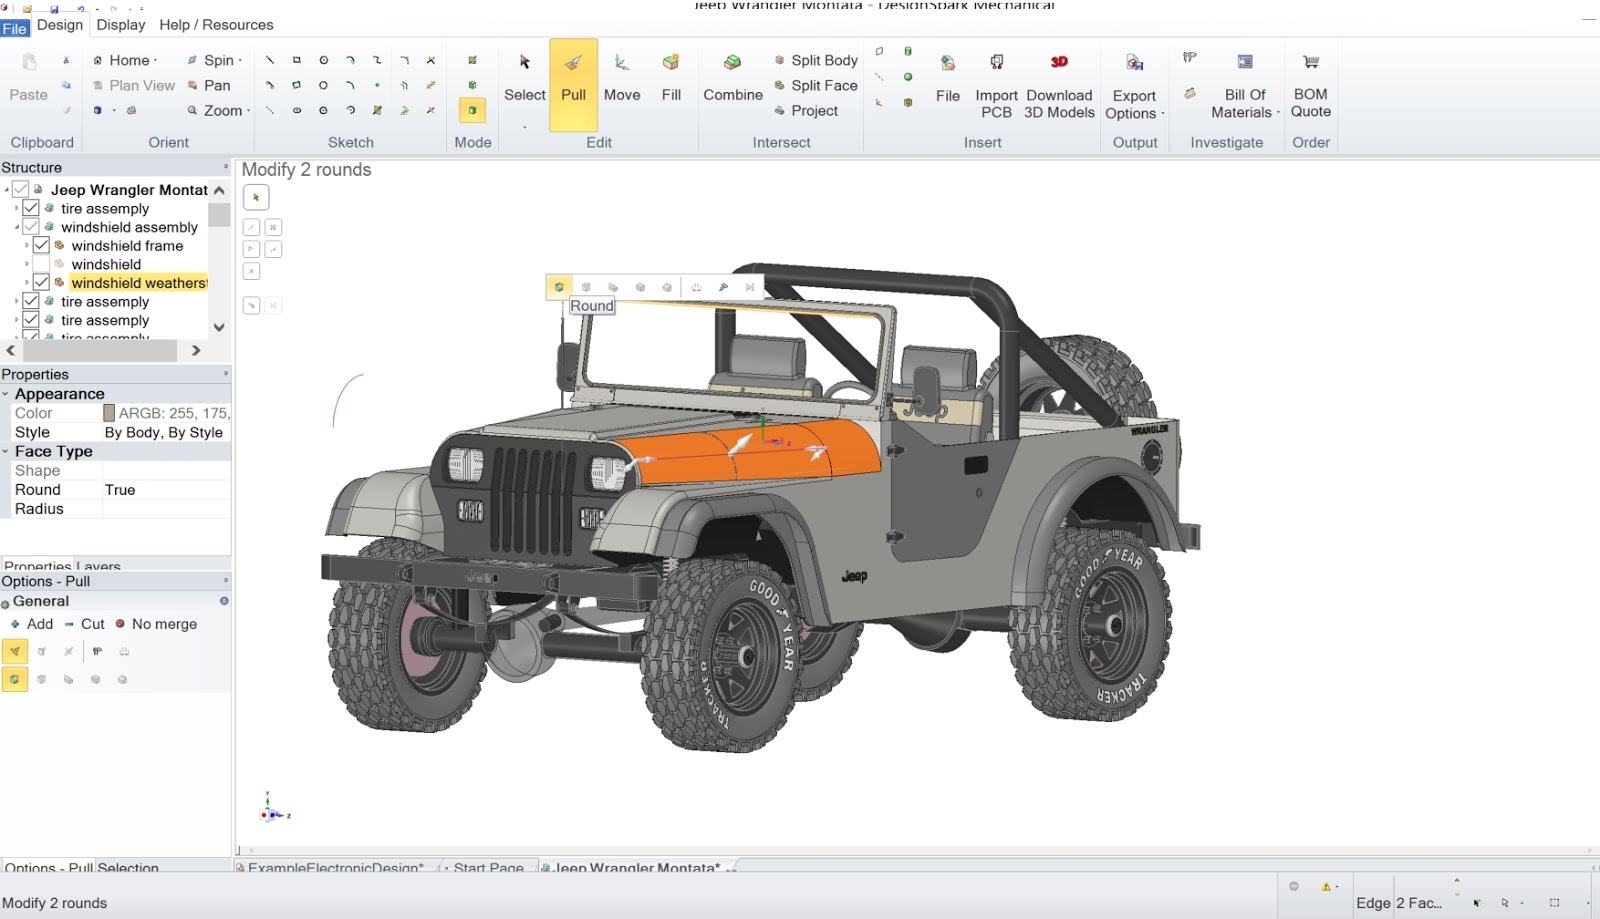Toggle the Jeep Wrangler Montata root checkbox
Image resolution: width=1600 pixels, height=919 pixels.
[22, 189]
